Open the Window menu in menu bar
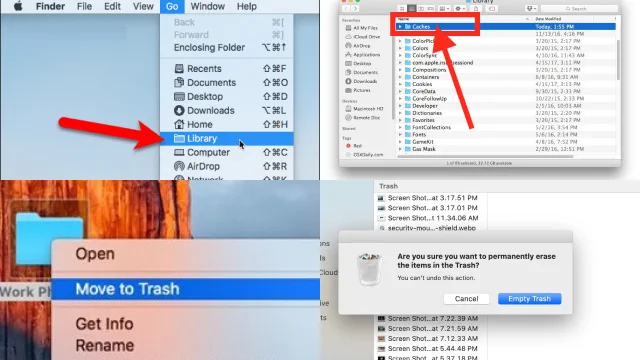 (207, 6)
